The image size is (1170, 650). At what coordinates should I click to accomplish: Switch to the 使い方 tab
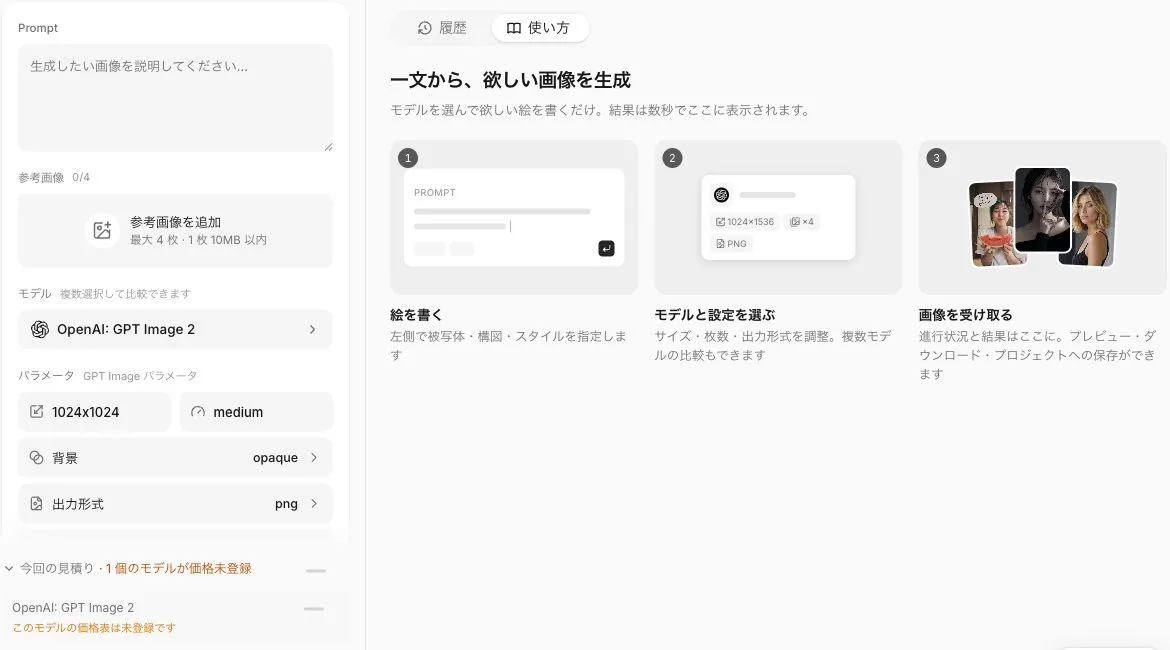[x=539, y=28]
